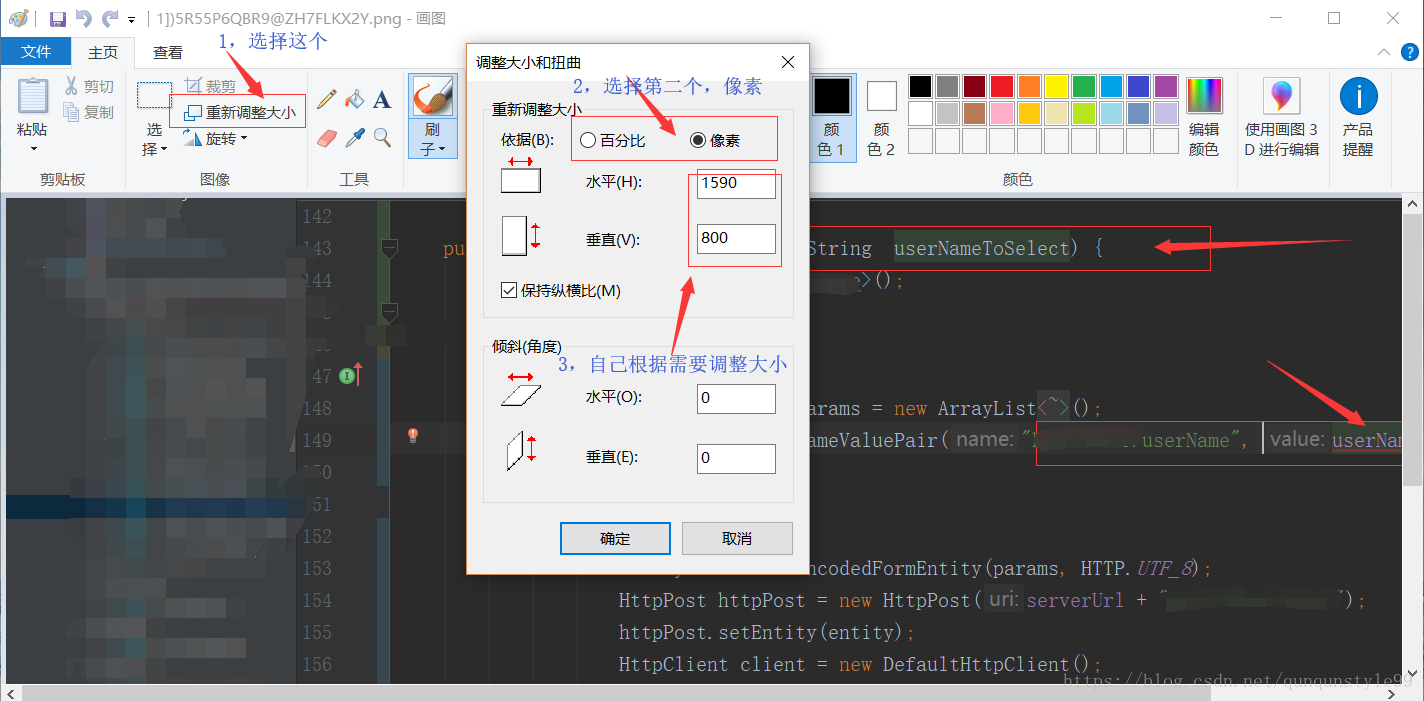Click the 复制 (Copy) icon

click(72, 112)
